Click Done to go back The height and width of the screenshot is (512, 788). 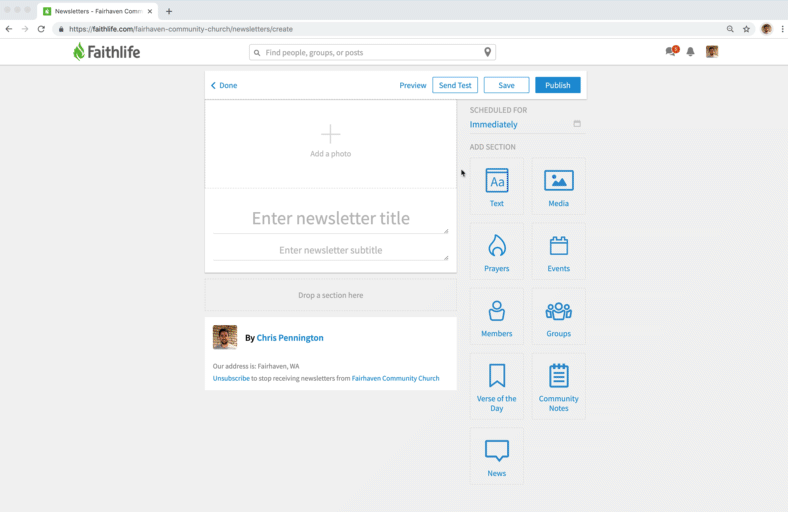click(224, 85)
